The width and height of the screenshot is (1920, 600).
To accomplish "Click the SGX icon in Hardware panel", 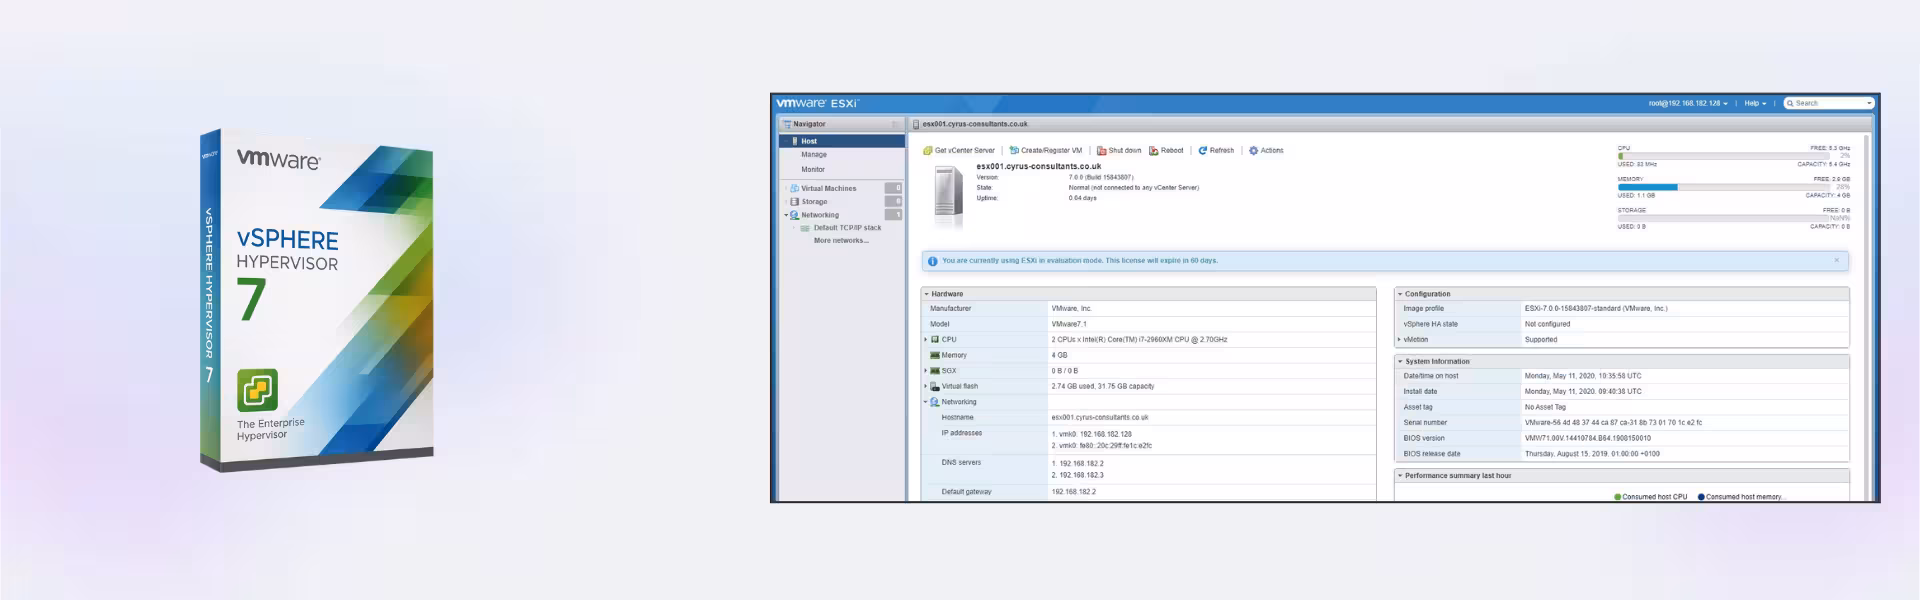I will point(935,371).
